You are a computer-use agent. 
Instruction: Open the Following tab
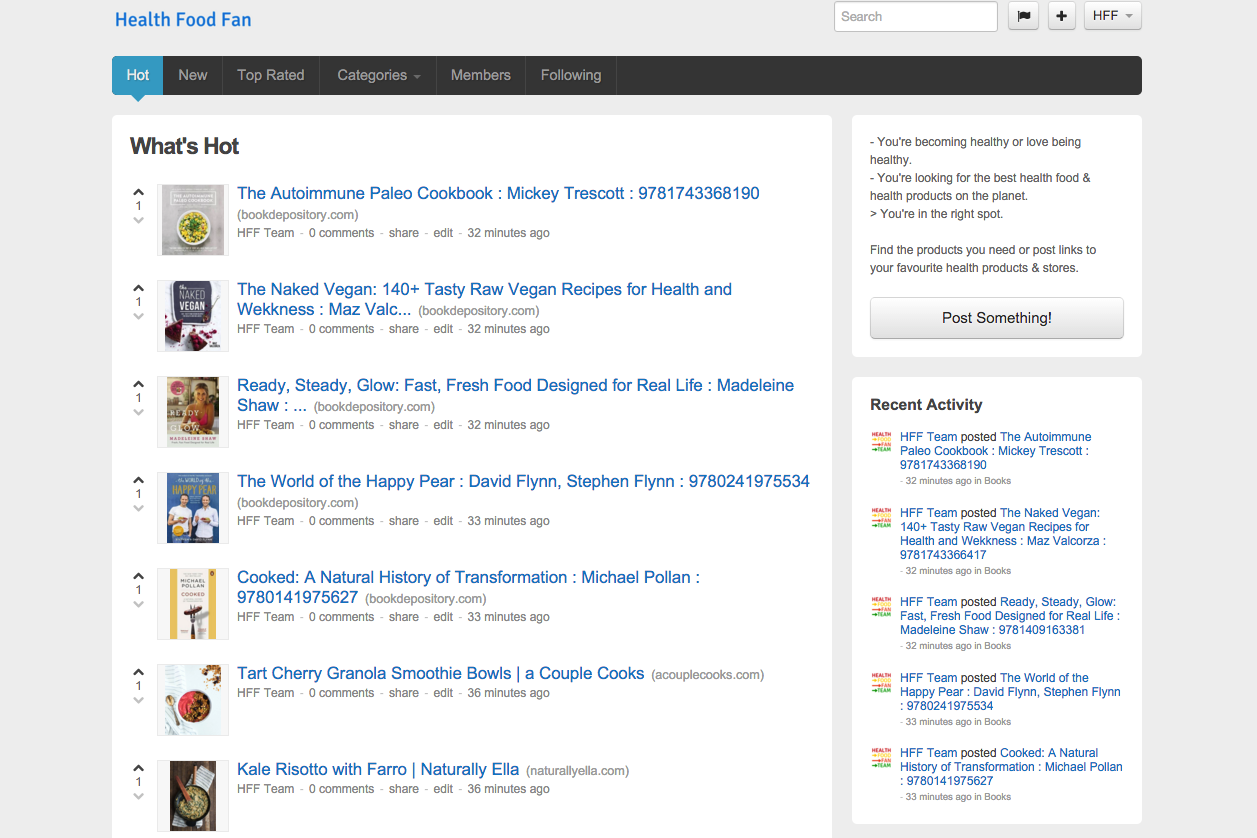(571, 75)
